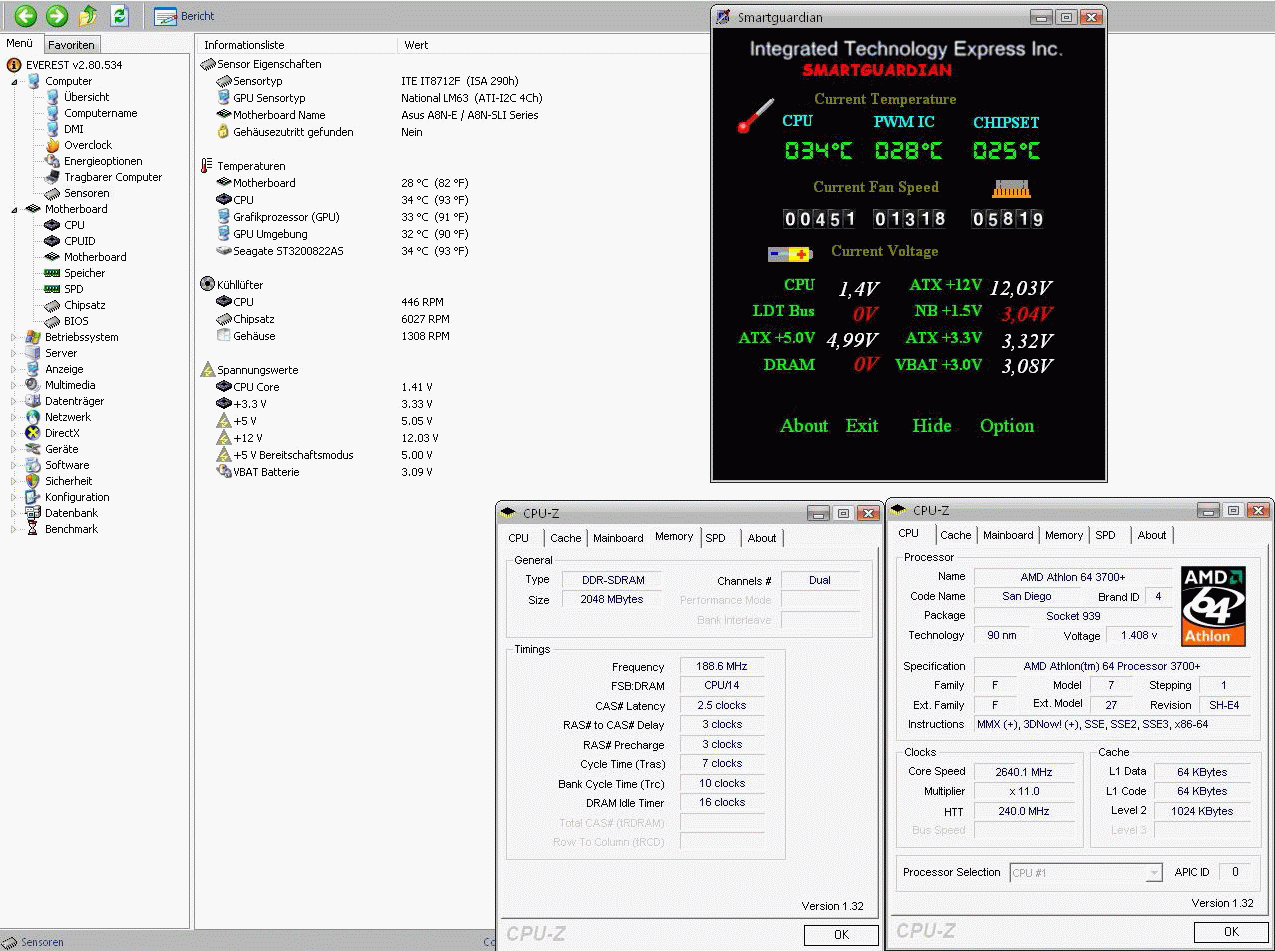Click the green Forward arrow in EVEREST toolbar
This screenshot has width=1275, height=951.
(x=57, y=15)
